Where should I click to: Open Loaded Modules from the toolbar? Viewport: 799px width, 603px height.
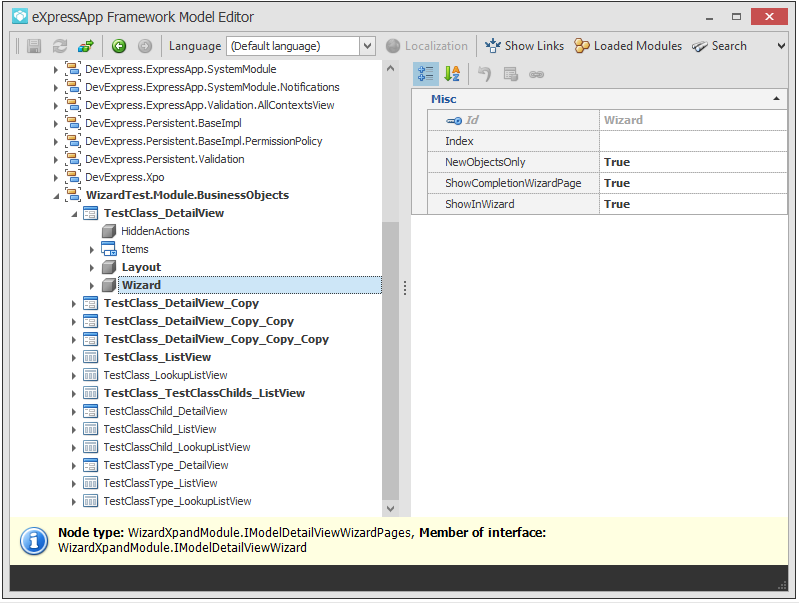point(628,46)
